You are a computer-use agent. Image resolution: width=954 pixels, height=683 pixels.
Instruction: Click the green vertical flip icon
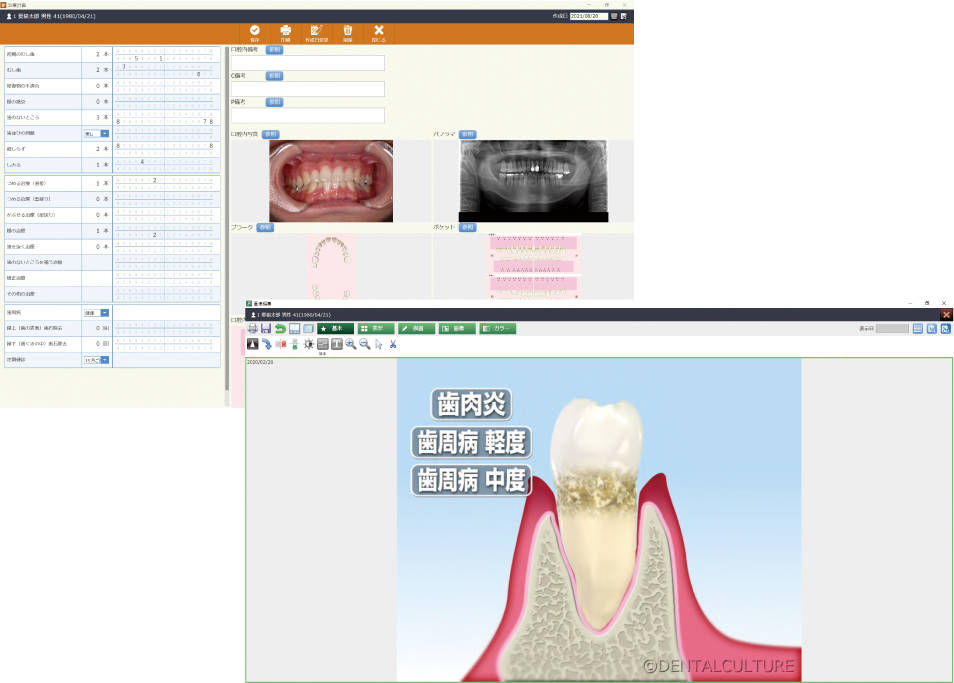click(294, 344)
